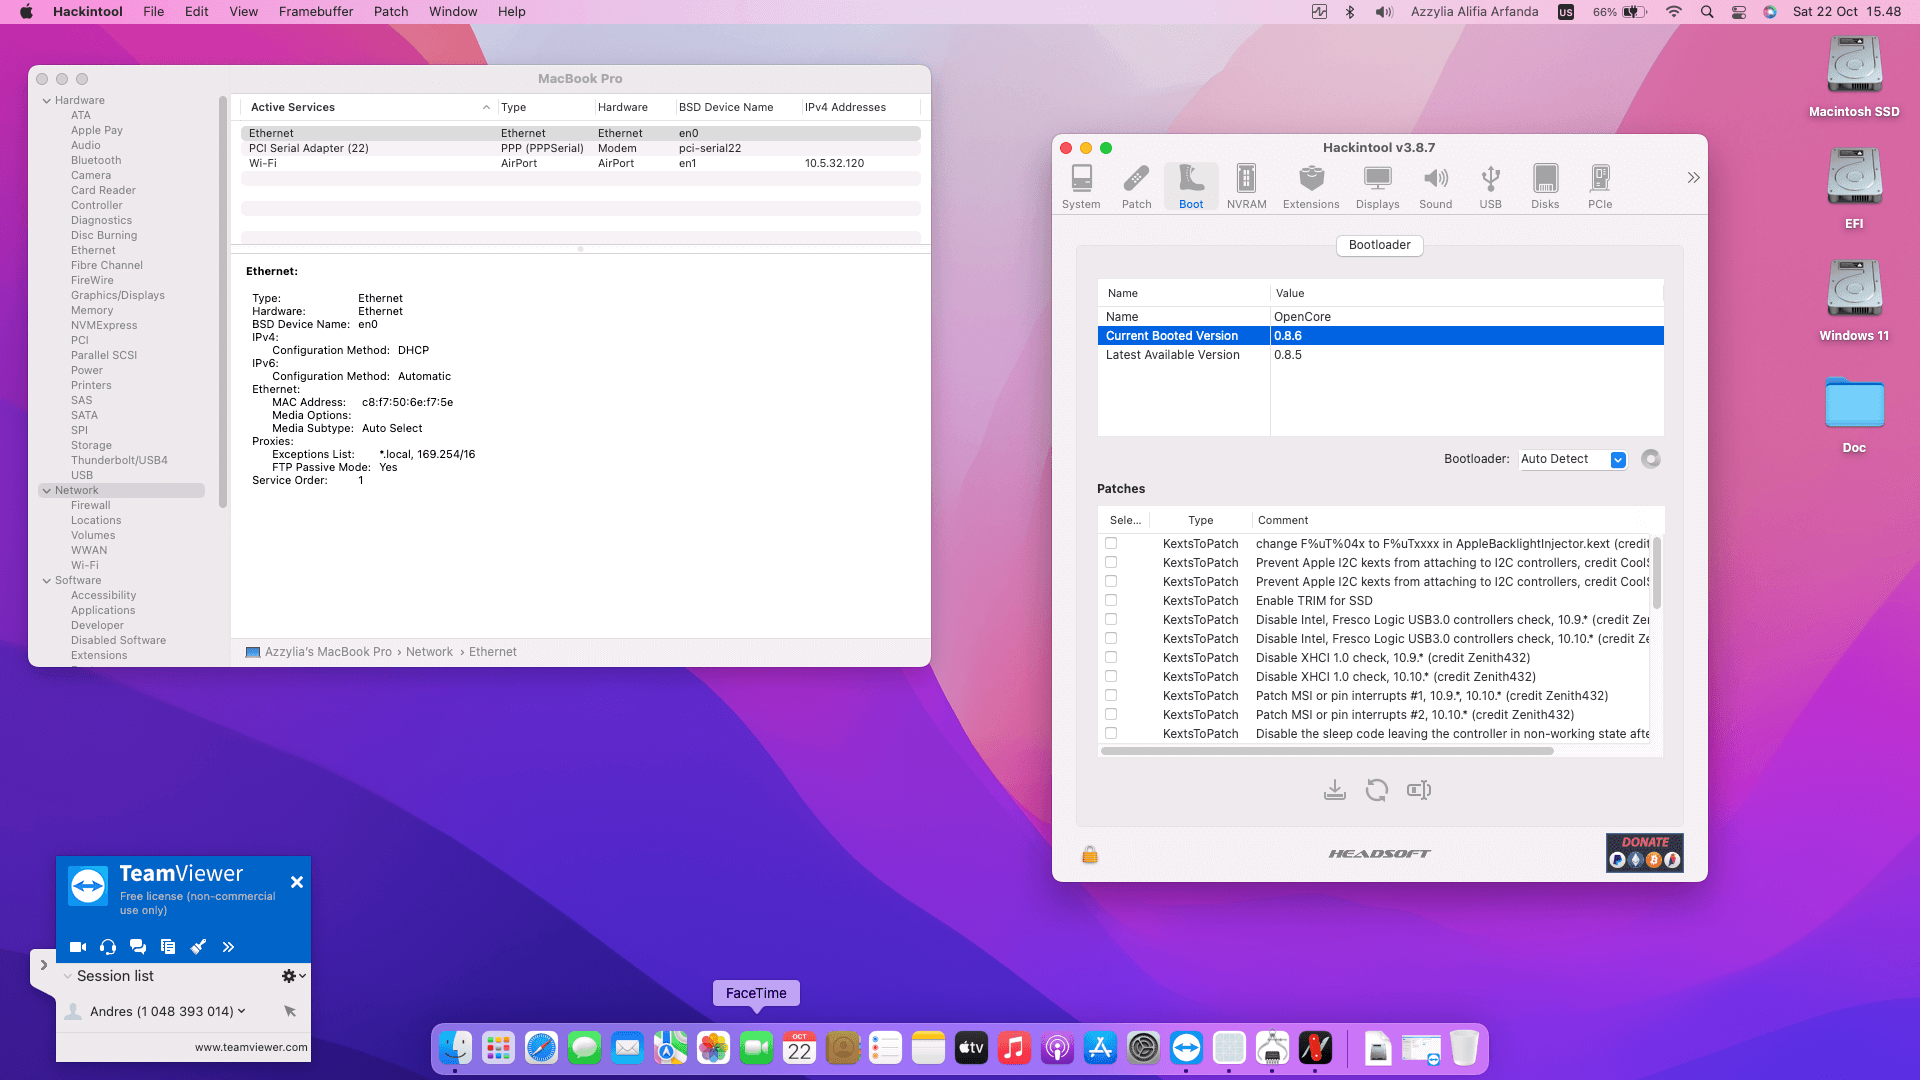Check Patch MSI or pin interrupts #2 checkbox
The image size is (1920, 1080).
tap(1111, 715)
